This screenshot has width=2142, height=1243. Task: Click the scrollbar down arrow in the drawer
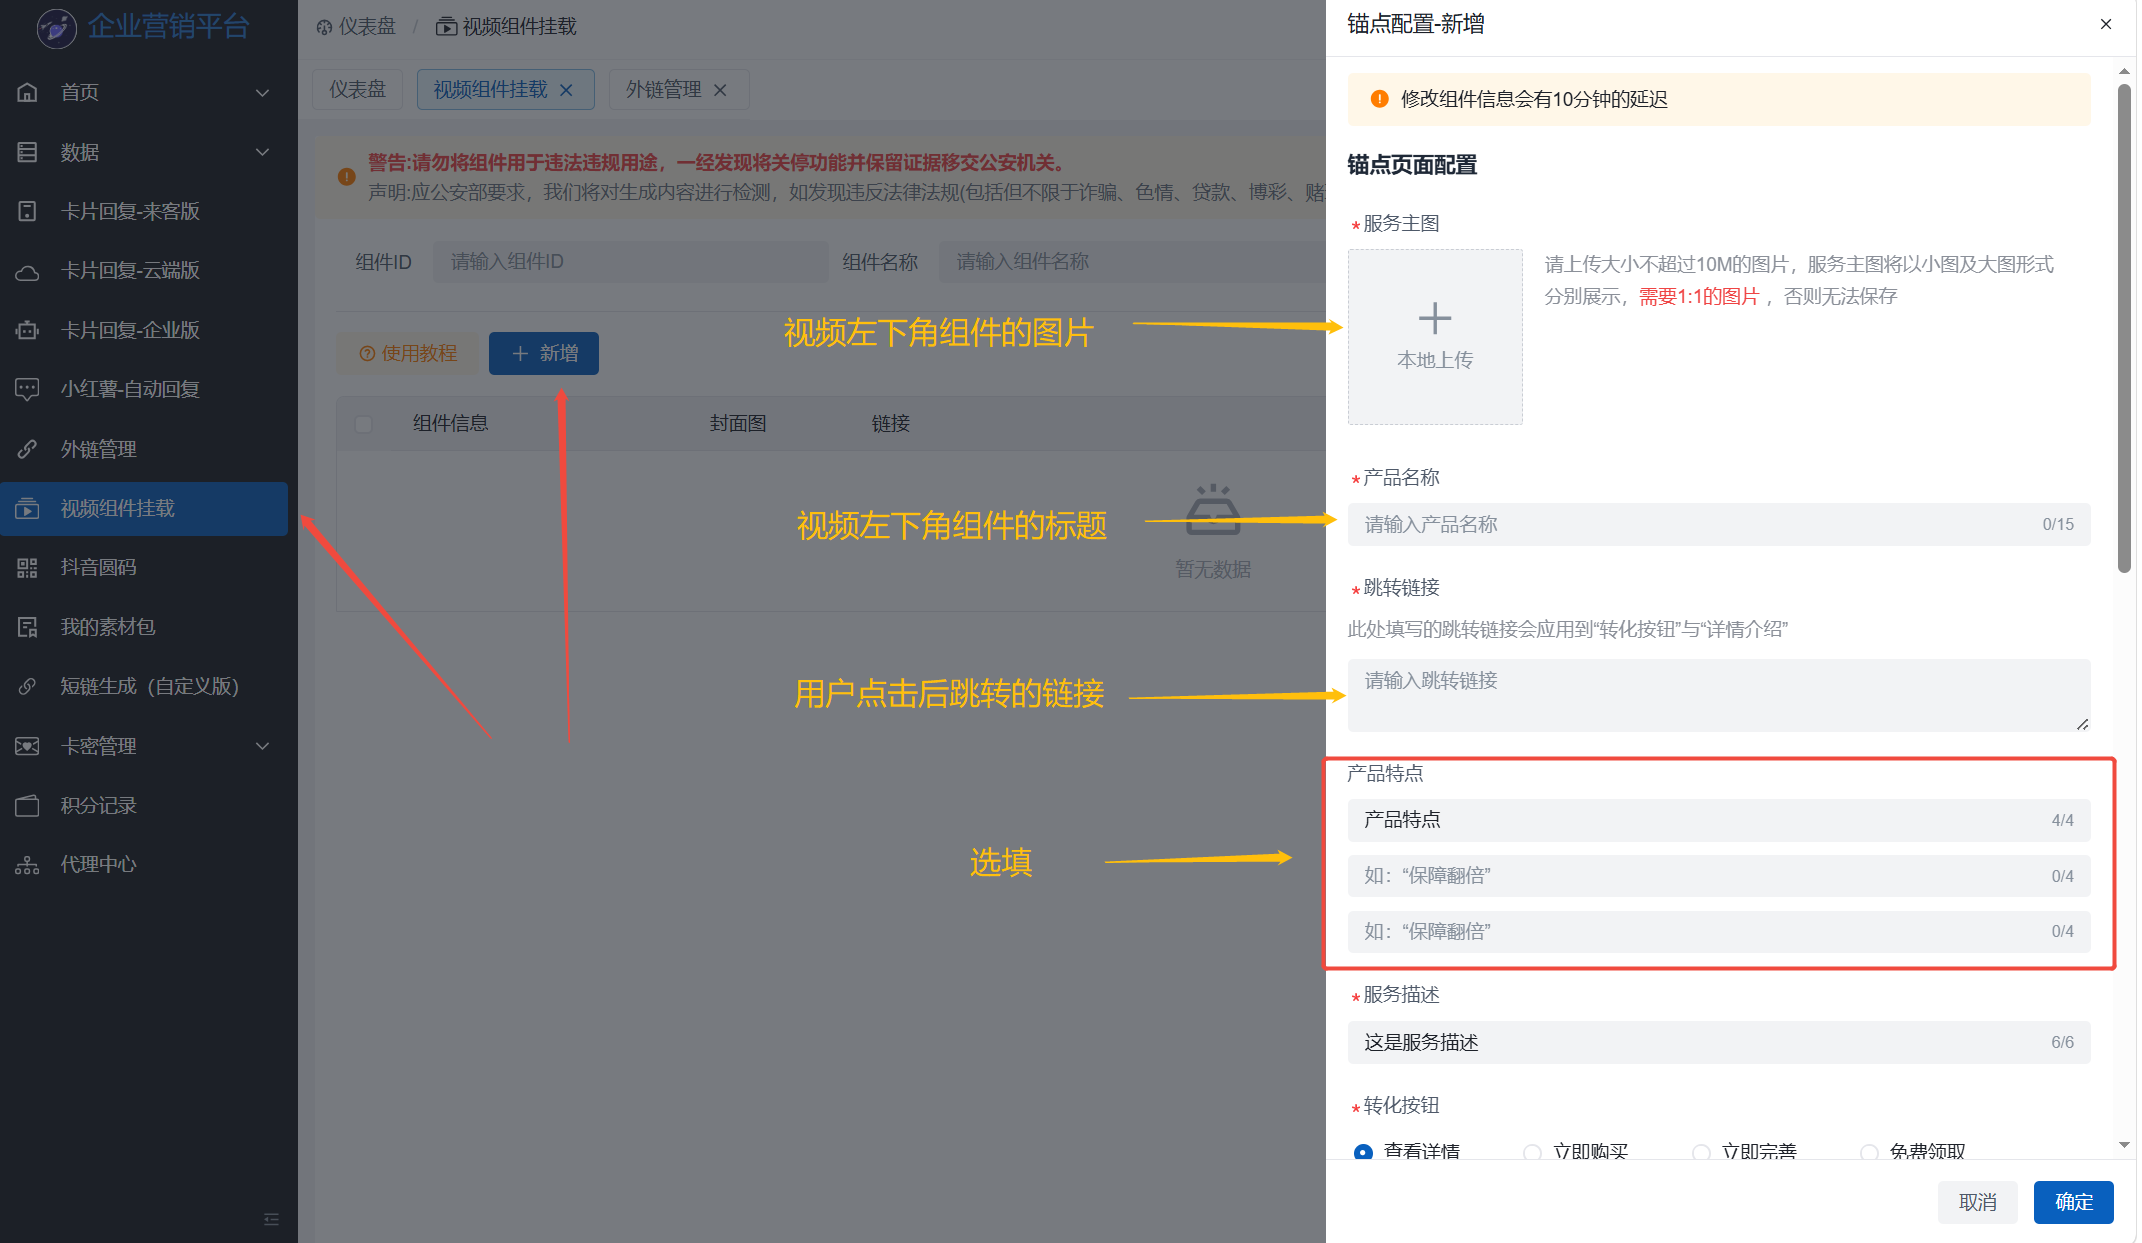(x=2124, y=1145)
